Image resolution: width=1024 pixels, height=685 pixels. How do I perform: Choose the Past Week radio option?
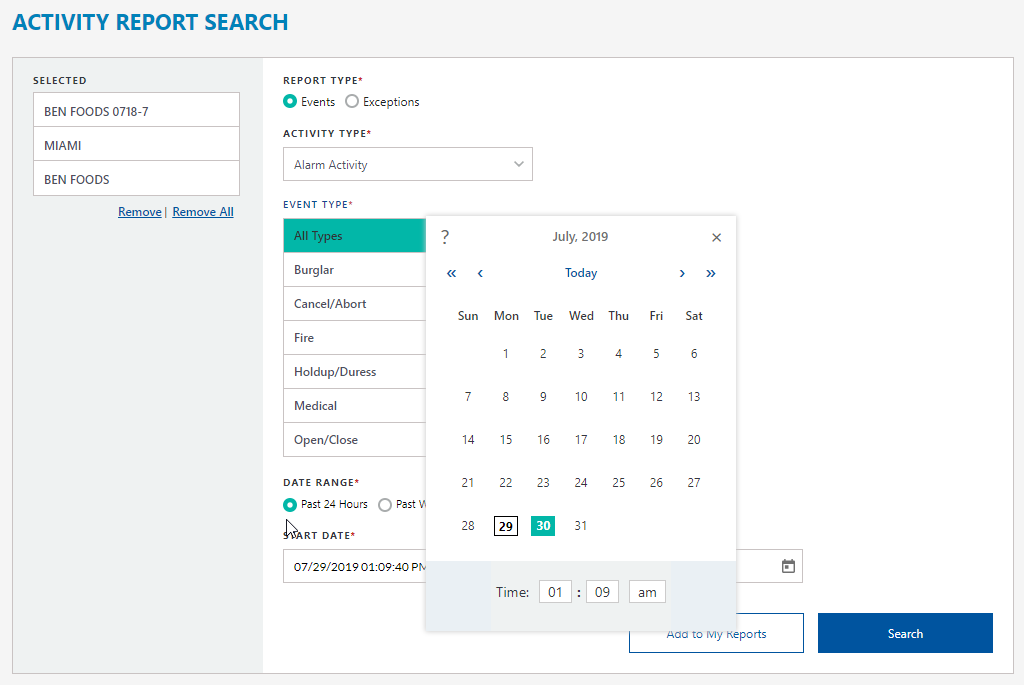385,505
